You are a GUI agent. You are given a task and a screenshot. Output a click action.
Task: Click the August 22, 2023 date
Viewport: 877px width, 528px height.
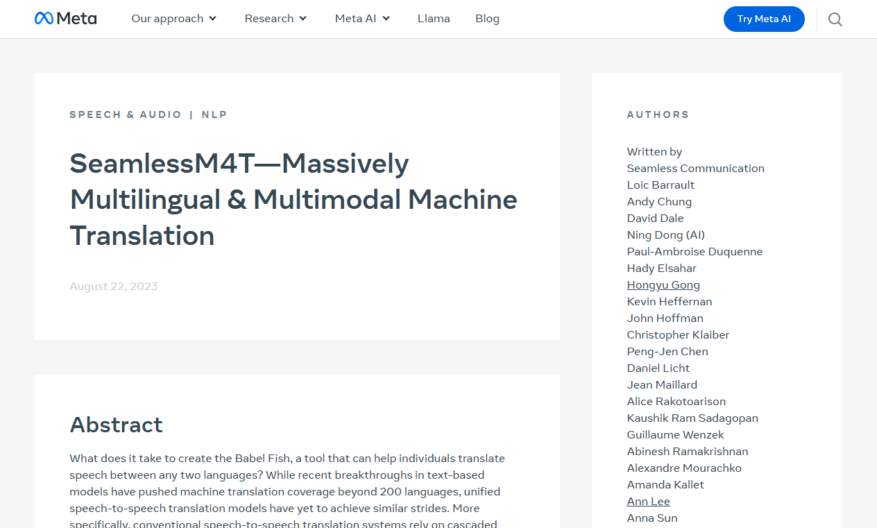tap(114, 286)
